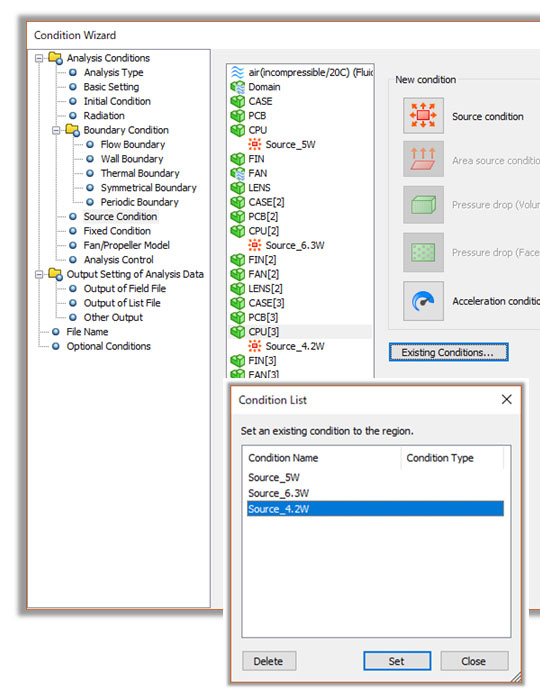The image size is (540, 690).
Task: Open the Output of List File page
Action: [x=122, y=303]
